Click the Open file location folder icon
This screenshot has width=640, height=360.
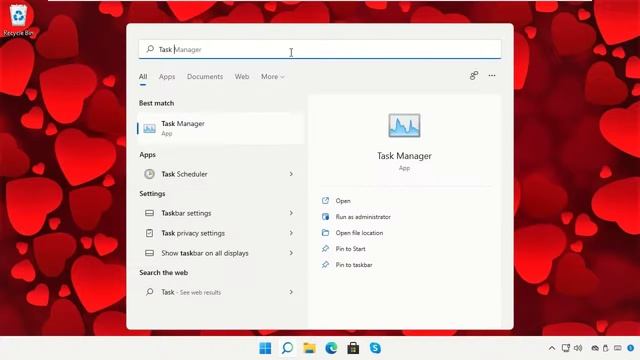point(325,233)
